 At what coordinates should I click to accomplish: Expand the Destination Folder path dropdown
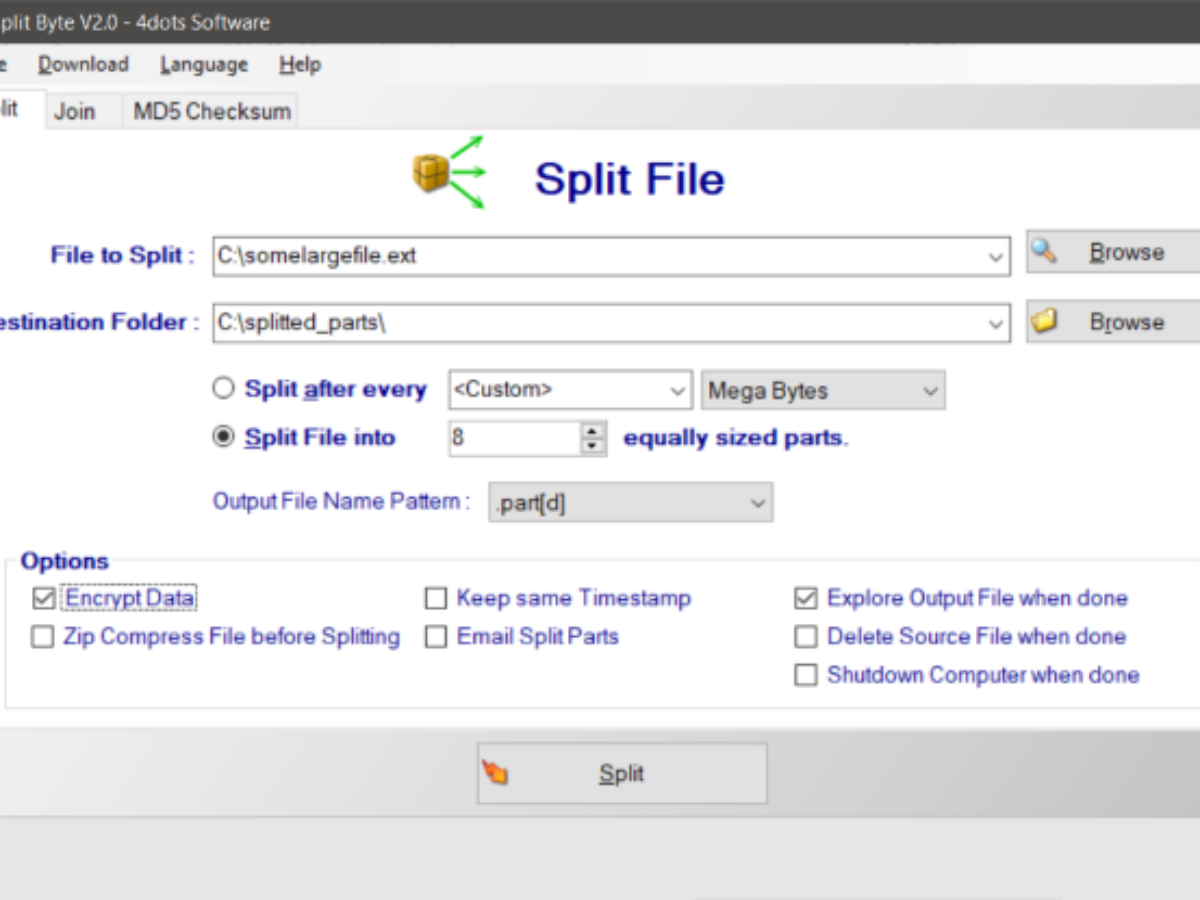click(996, 324)
